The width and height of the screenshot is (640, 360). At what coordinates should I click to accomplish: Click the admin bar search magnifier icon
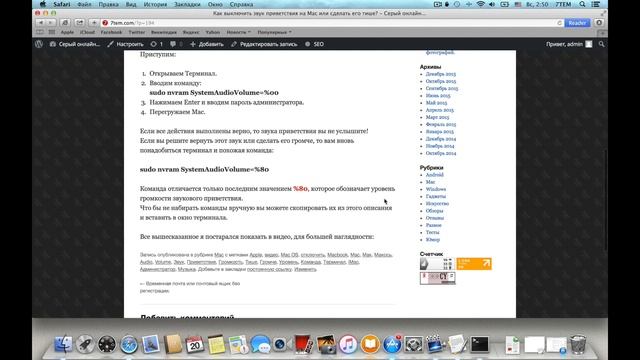(x=602, y=44)
